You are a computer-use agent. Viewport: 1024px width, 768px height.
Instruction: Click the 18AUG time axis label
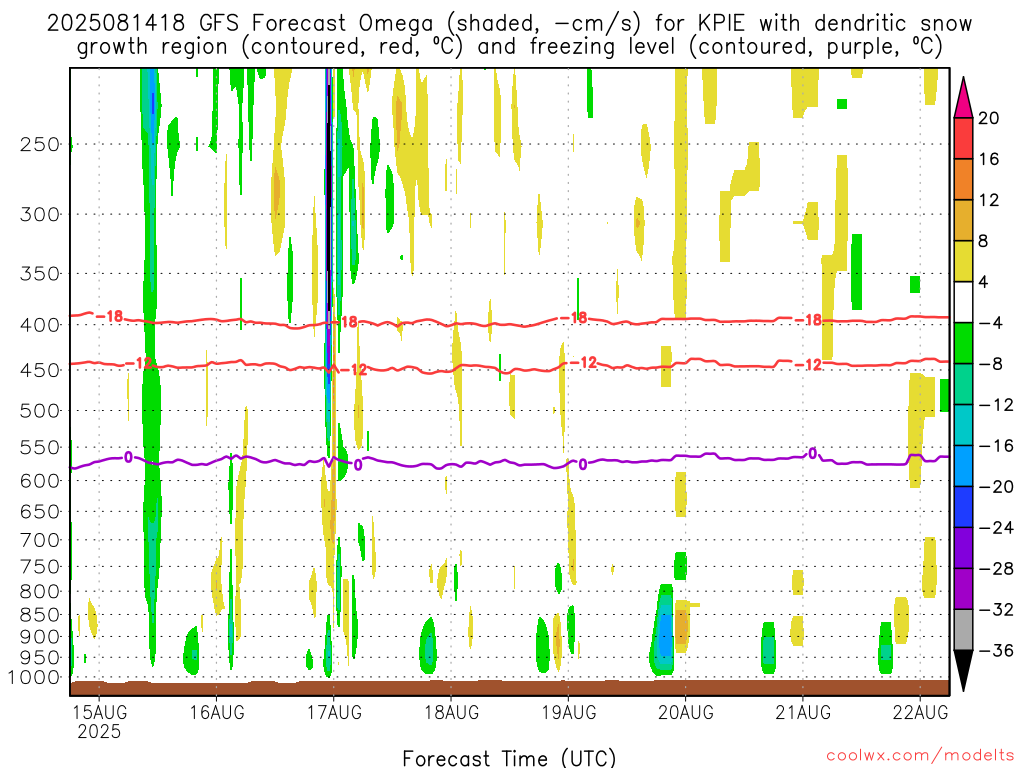pyautogui.click(x=451, y=712)
